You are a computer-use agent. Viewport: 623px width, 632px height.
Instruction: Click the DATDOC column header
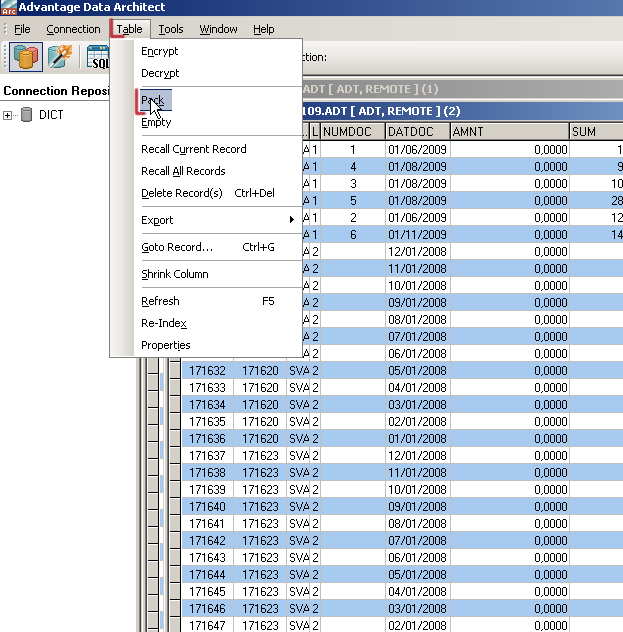click(417, 132)
